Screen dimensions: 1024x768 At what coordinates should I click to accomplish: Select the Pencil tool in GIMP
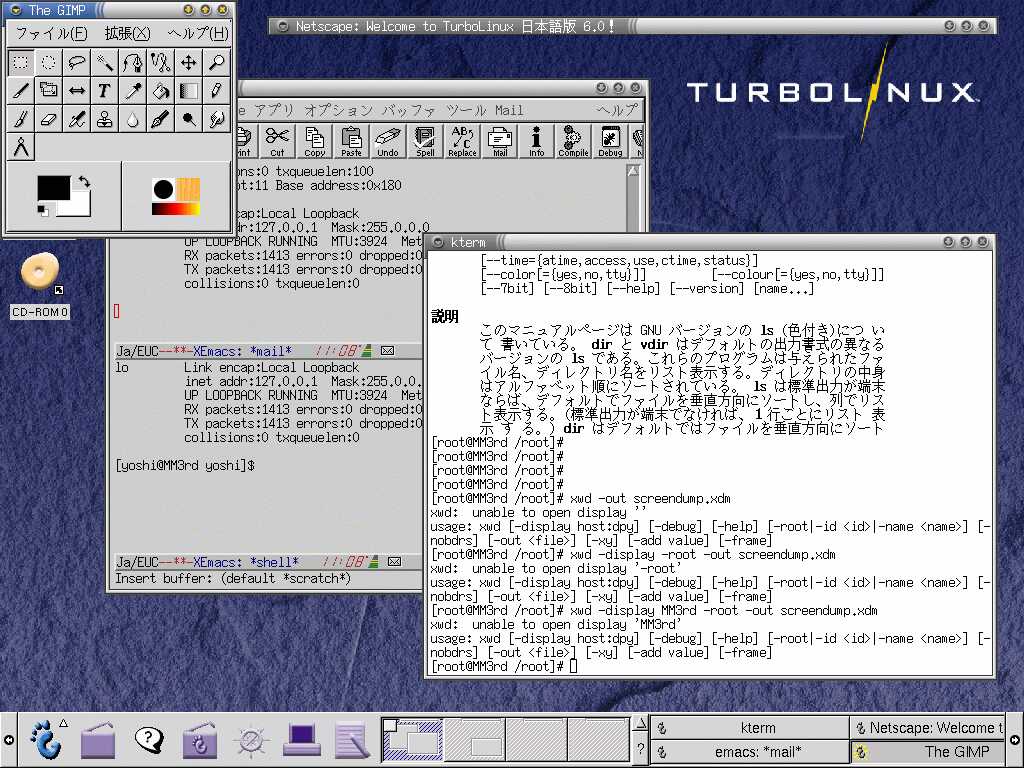pyautogui.click(x=217, y=91)
